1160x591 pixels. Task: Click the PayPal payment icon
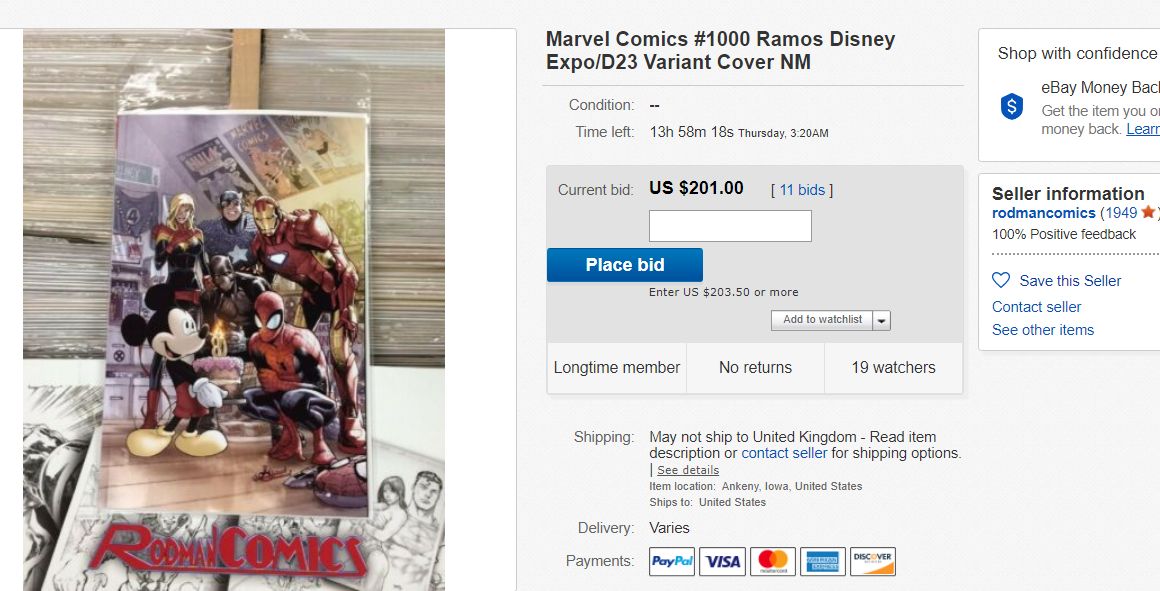click(672, 561)
